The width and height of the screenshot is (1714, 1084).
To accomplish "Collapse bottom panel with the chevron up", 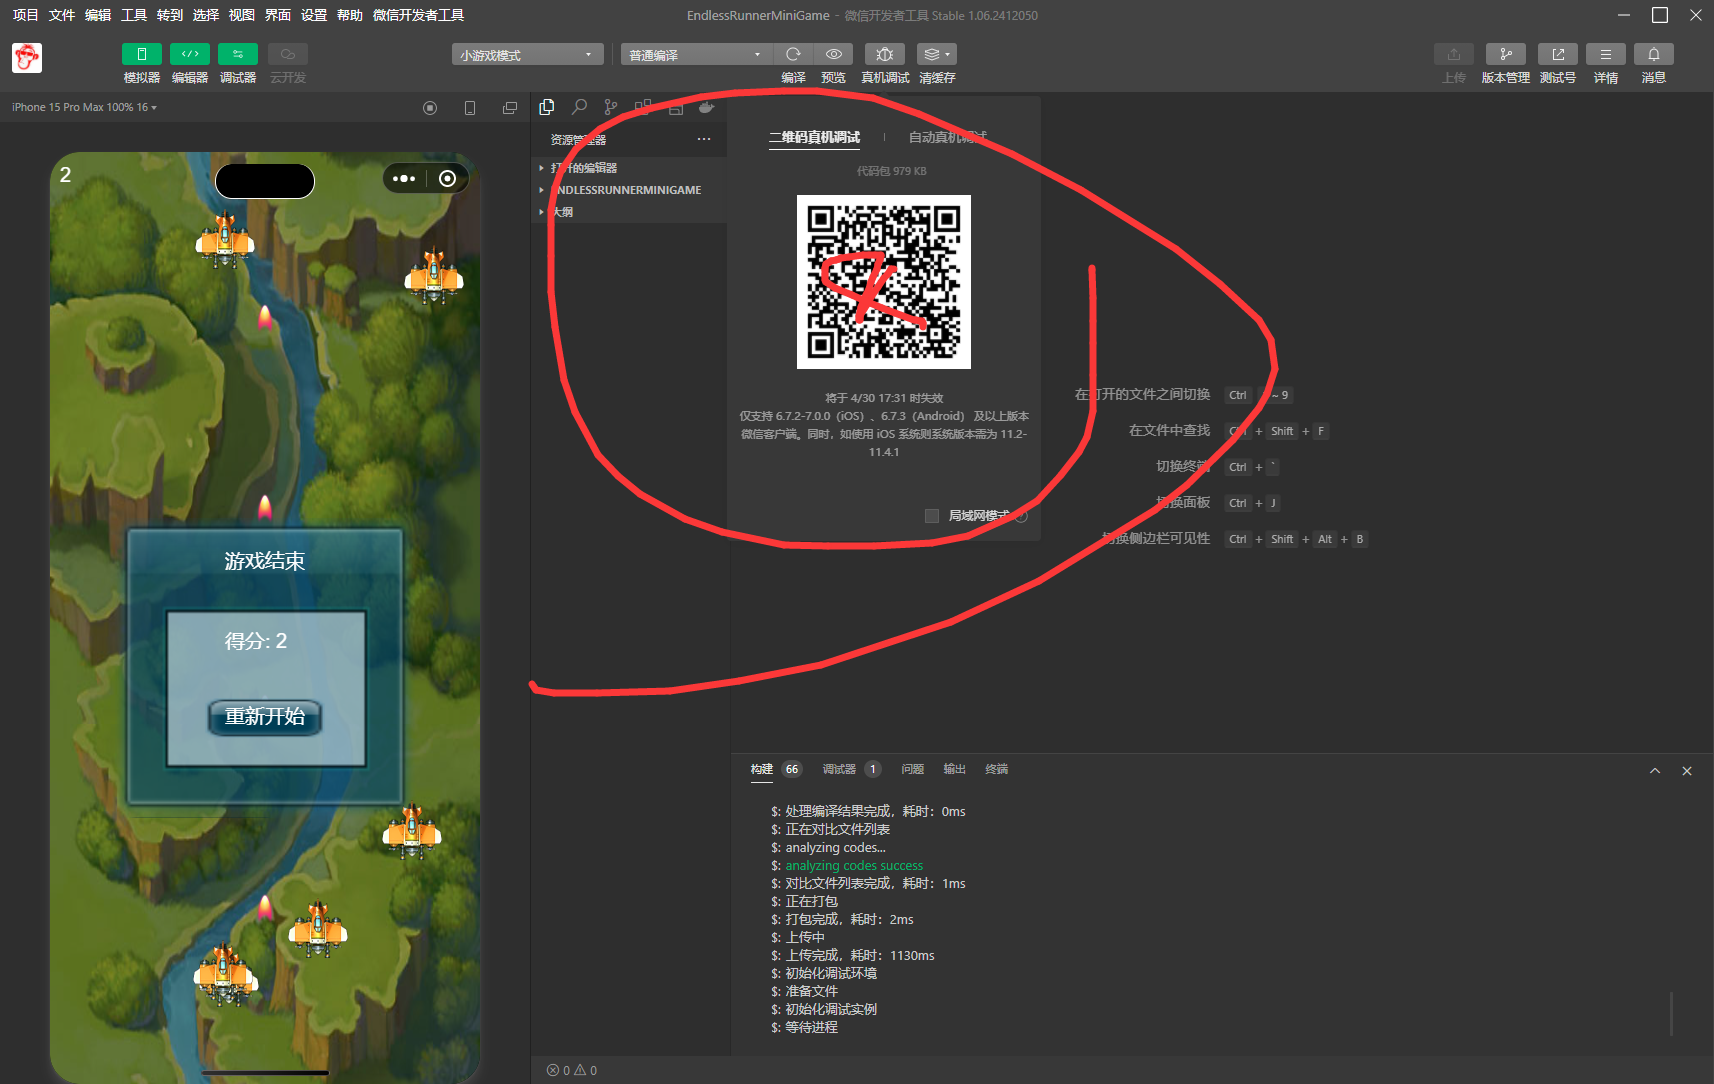I will (x=1655, y=771).
